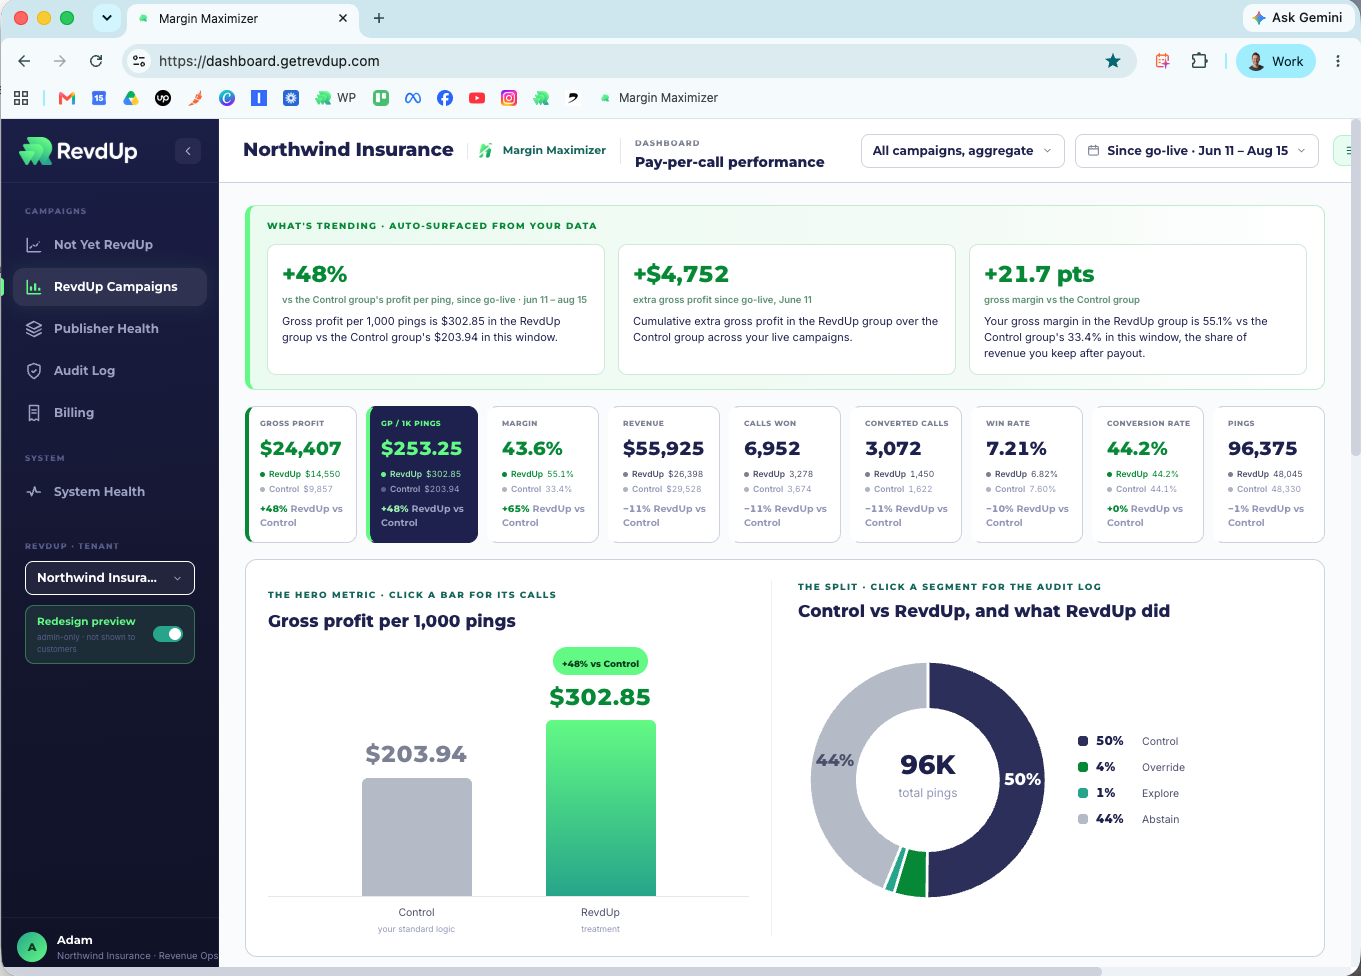The height and width of the screenshot is (976, 1361).
Task: Open Margin Maximizer bookmark
Action: [x=658, y=98]
